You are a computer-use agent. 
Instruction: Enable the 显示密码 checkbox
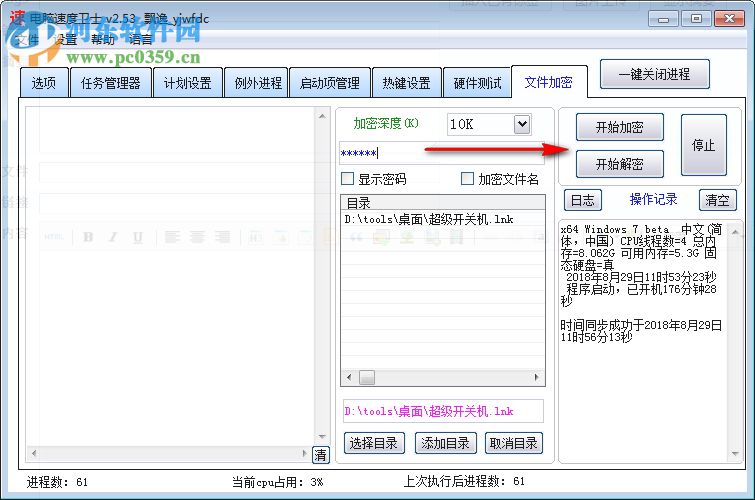coord(347,179)
